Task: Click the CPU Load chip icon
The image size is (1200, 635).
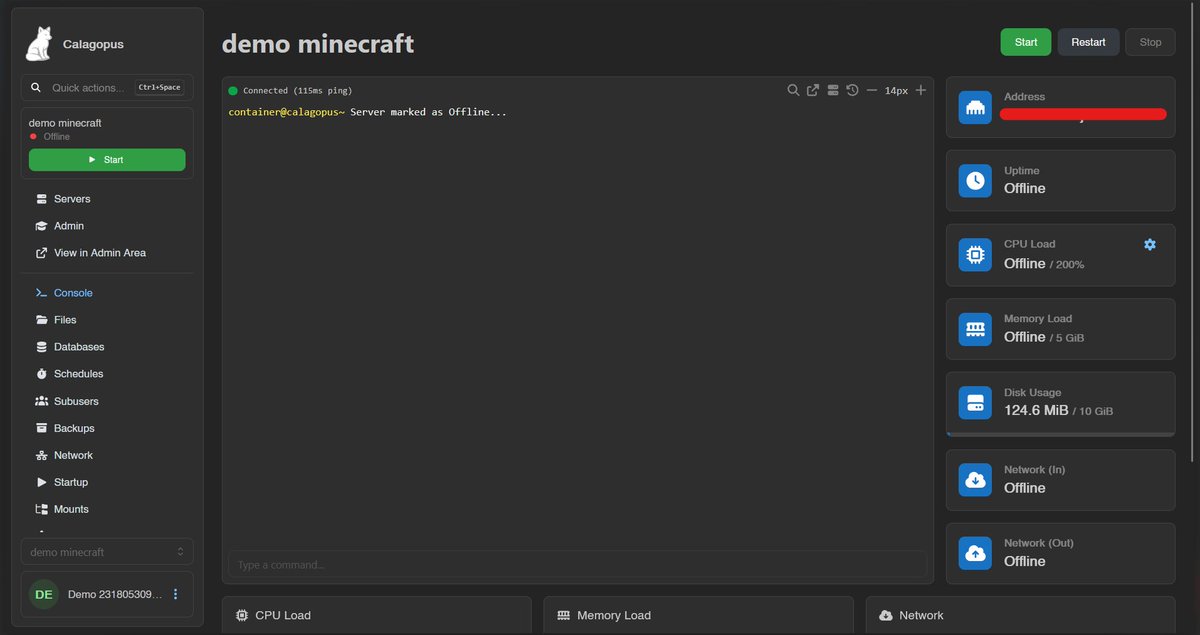Action: tap(975, 255)
